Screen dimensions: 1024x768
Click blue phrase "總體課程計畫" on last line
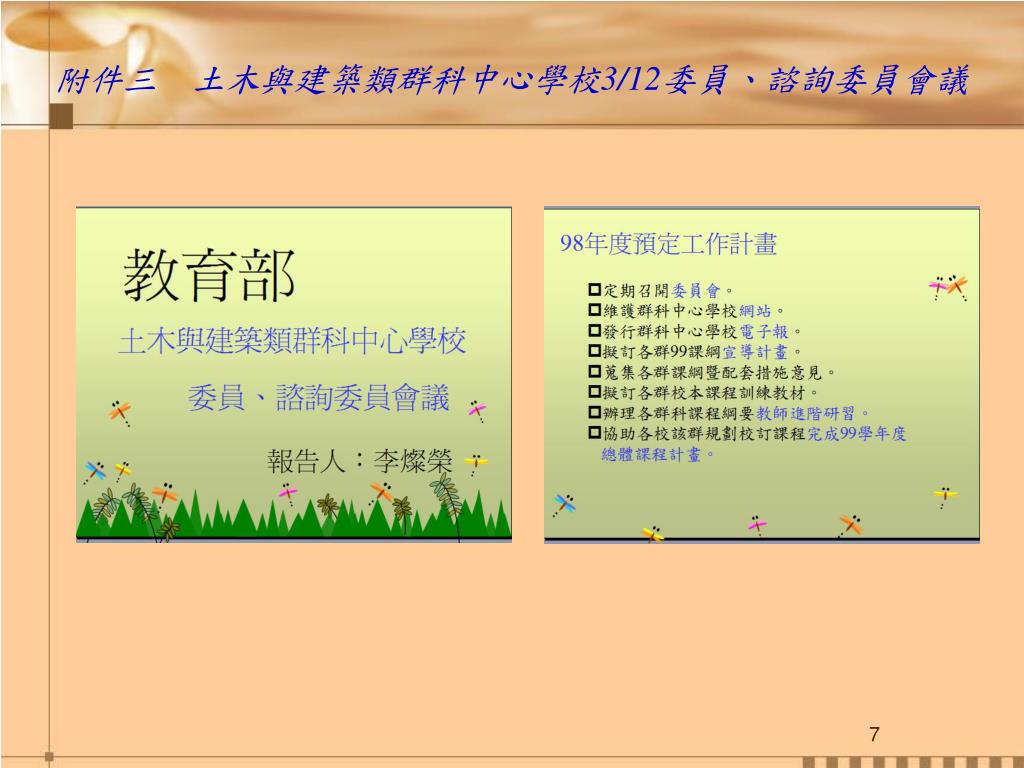coord(651,455)
